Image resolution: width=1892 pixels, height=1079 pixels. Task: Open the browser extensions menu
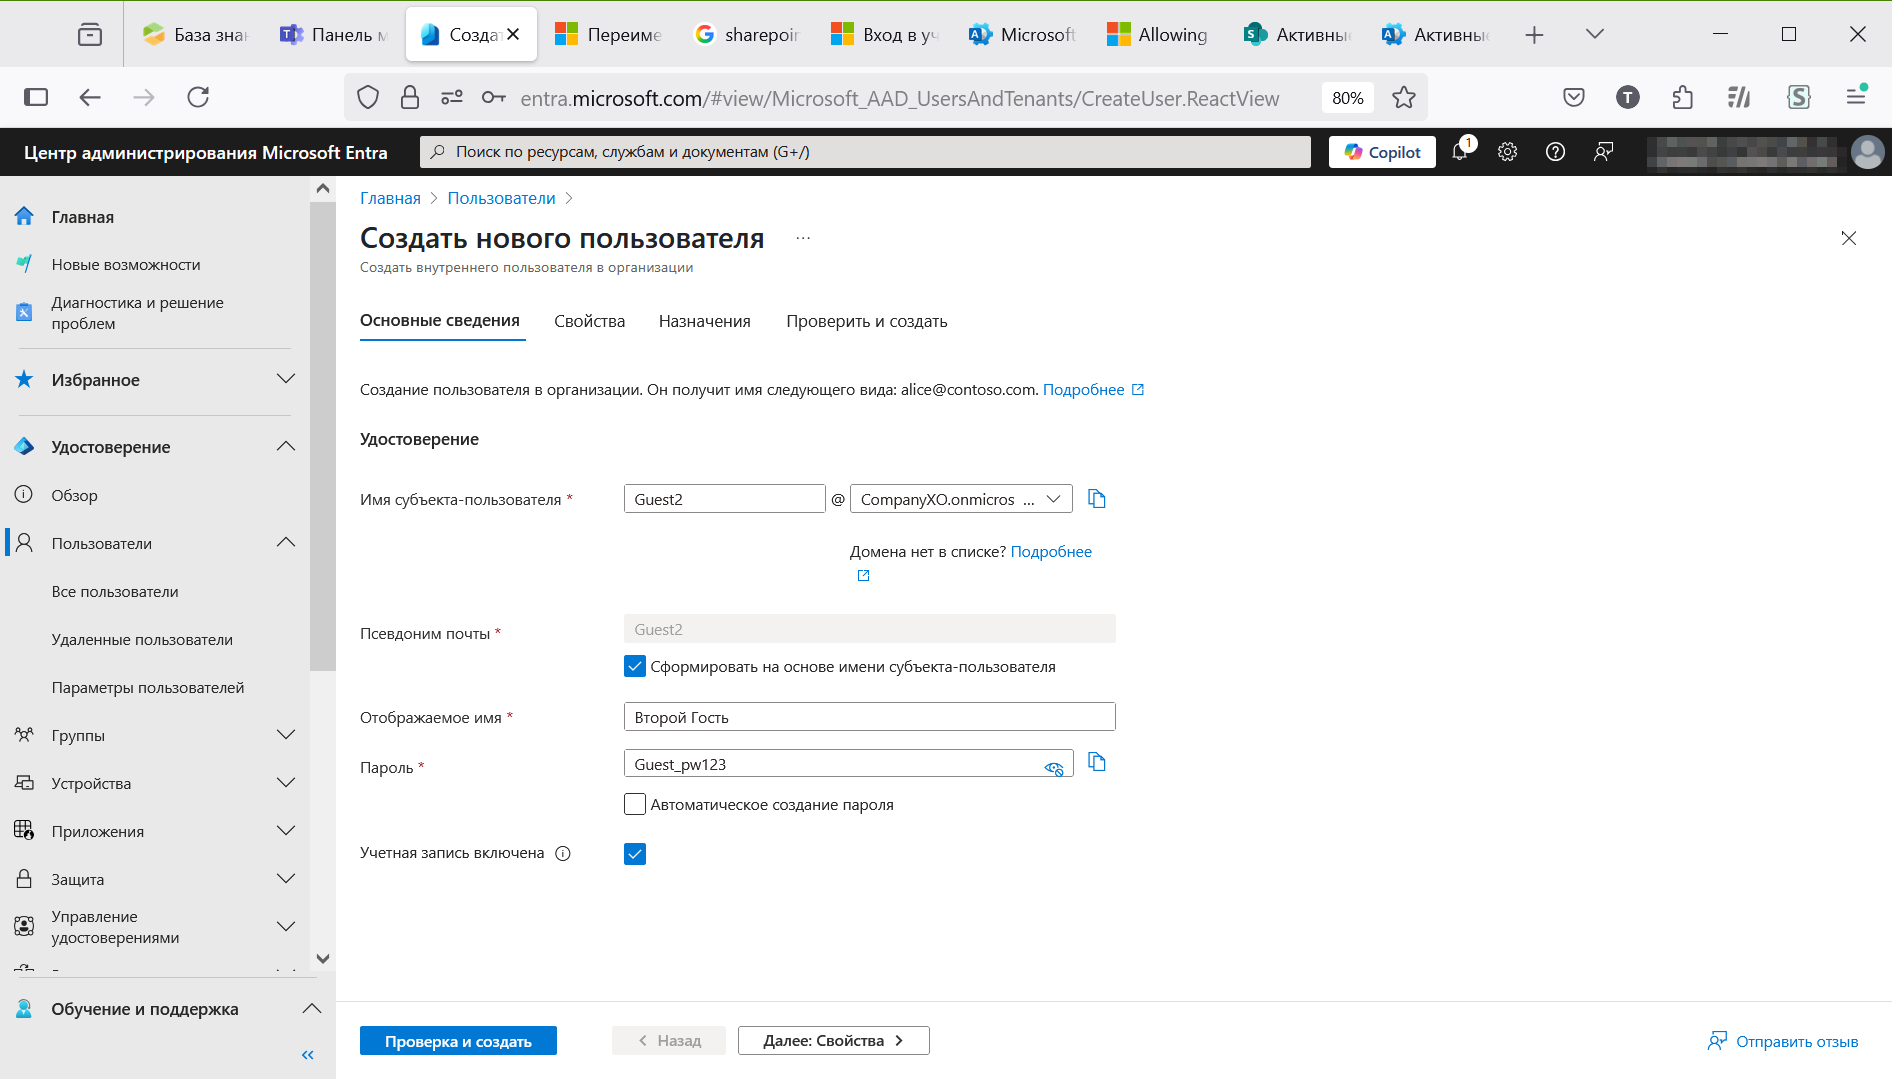click(x=1683, y=97)
